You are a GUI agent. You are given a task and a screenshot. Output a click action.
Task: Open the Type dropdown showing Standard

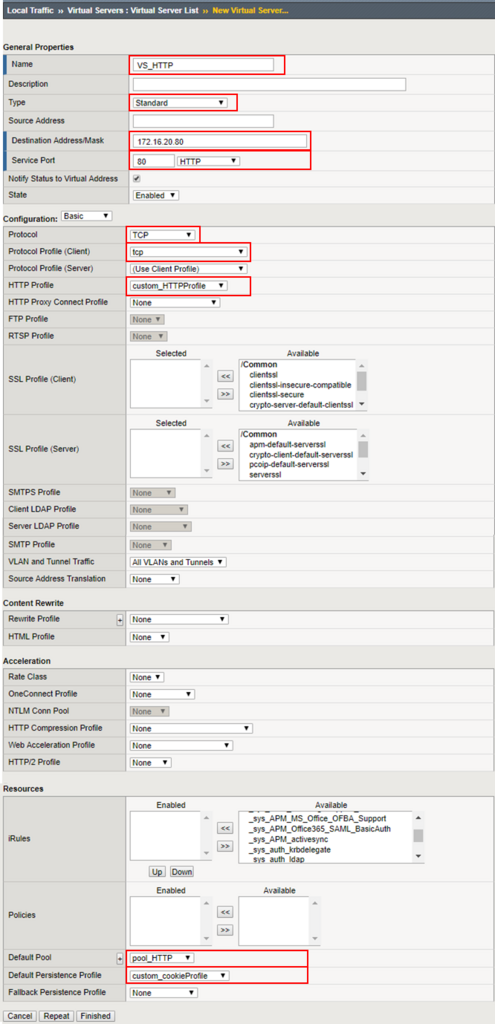point(180,103)
